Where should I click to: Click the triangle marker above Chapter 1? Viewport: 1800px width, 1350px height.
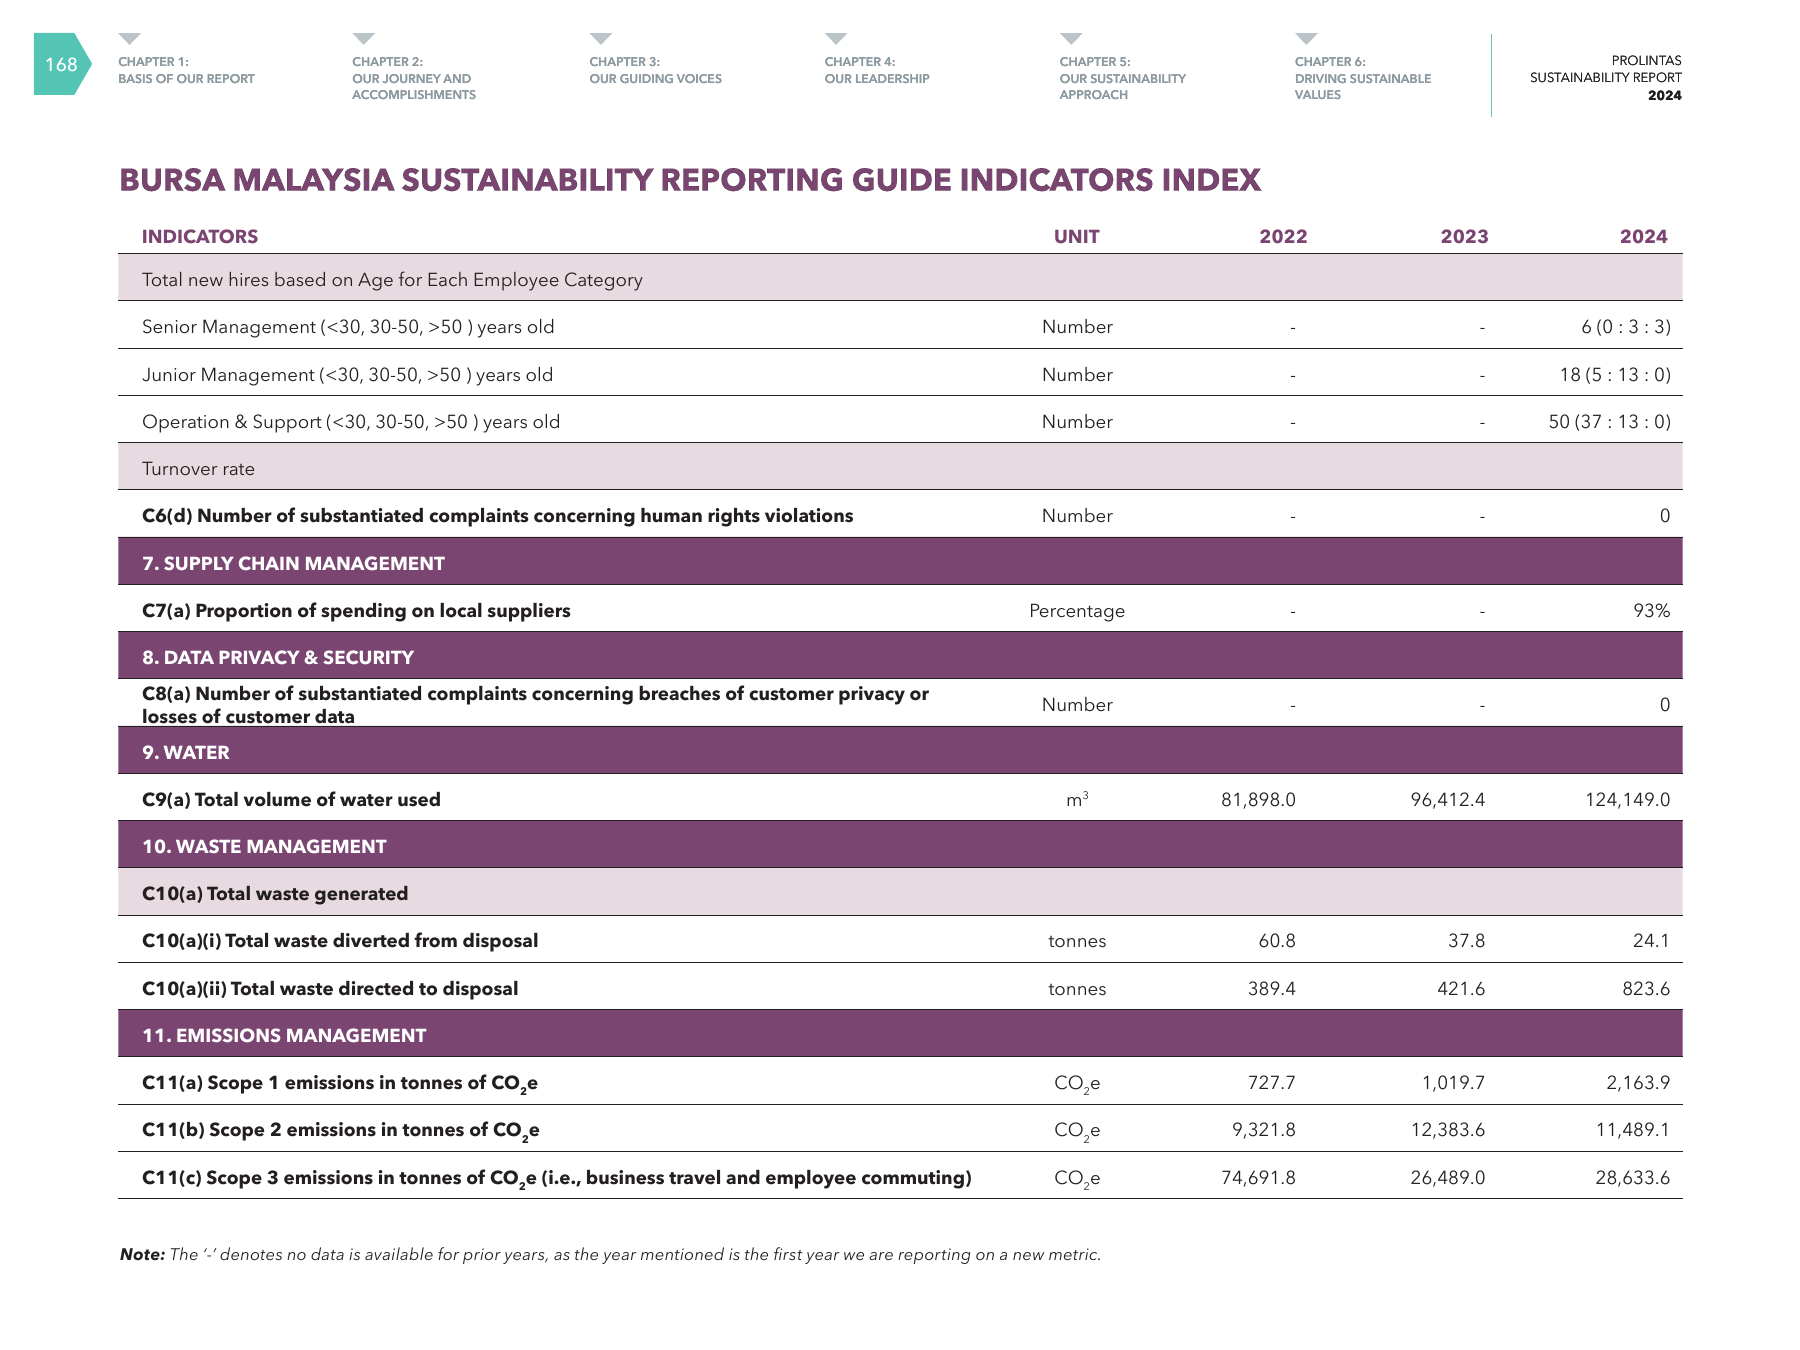pos(129,39)
